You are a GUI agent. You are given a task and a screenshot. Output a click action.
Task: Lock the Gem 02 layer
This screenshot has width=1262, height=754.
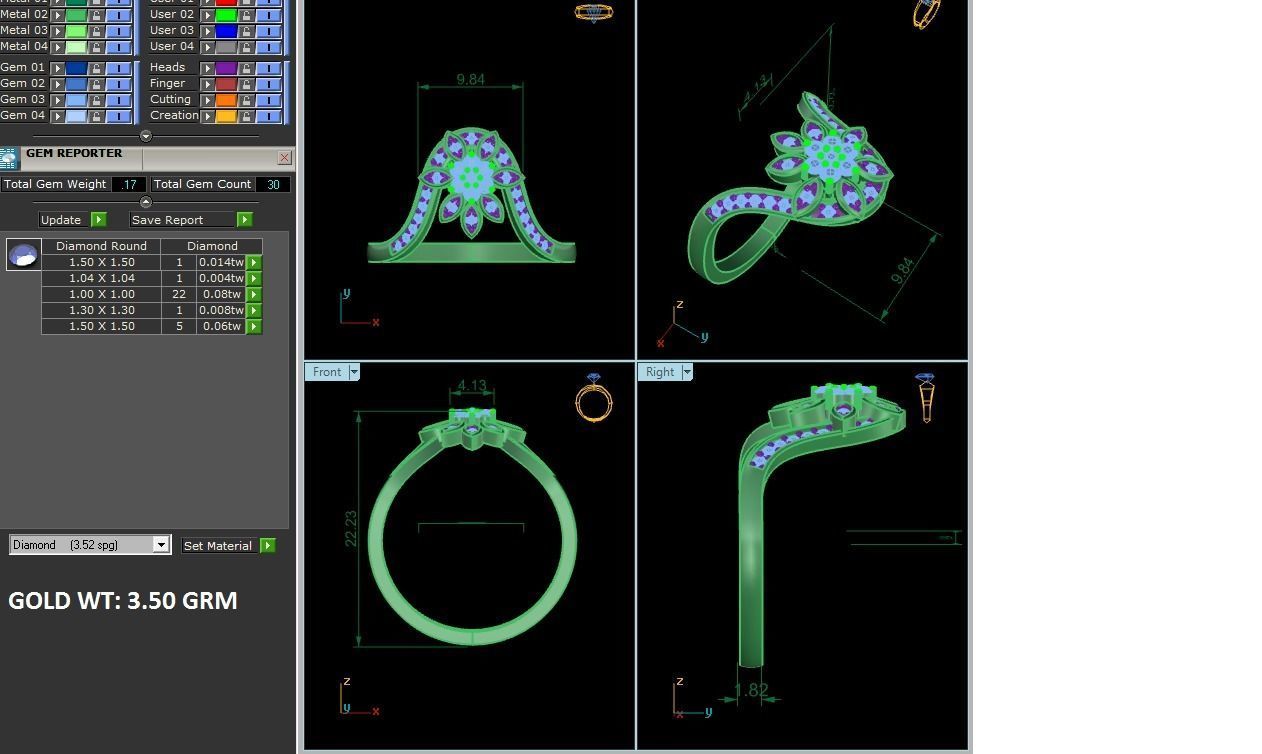point(96,84)
